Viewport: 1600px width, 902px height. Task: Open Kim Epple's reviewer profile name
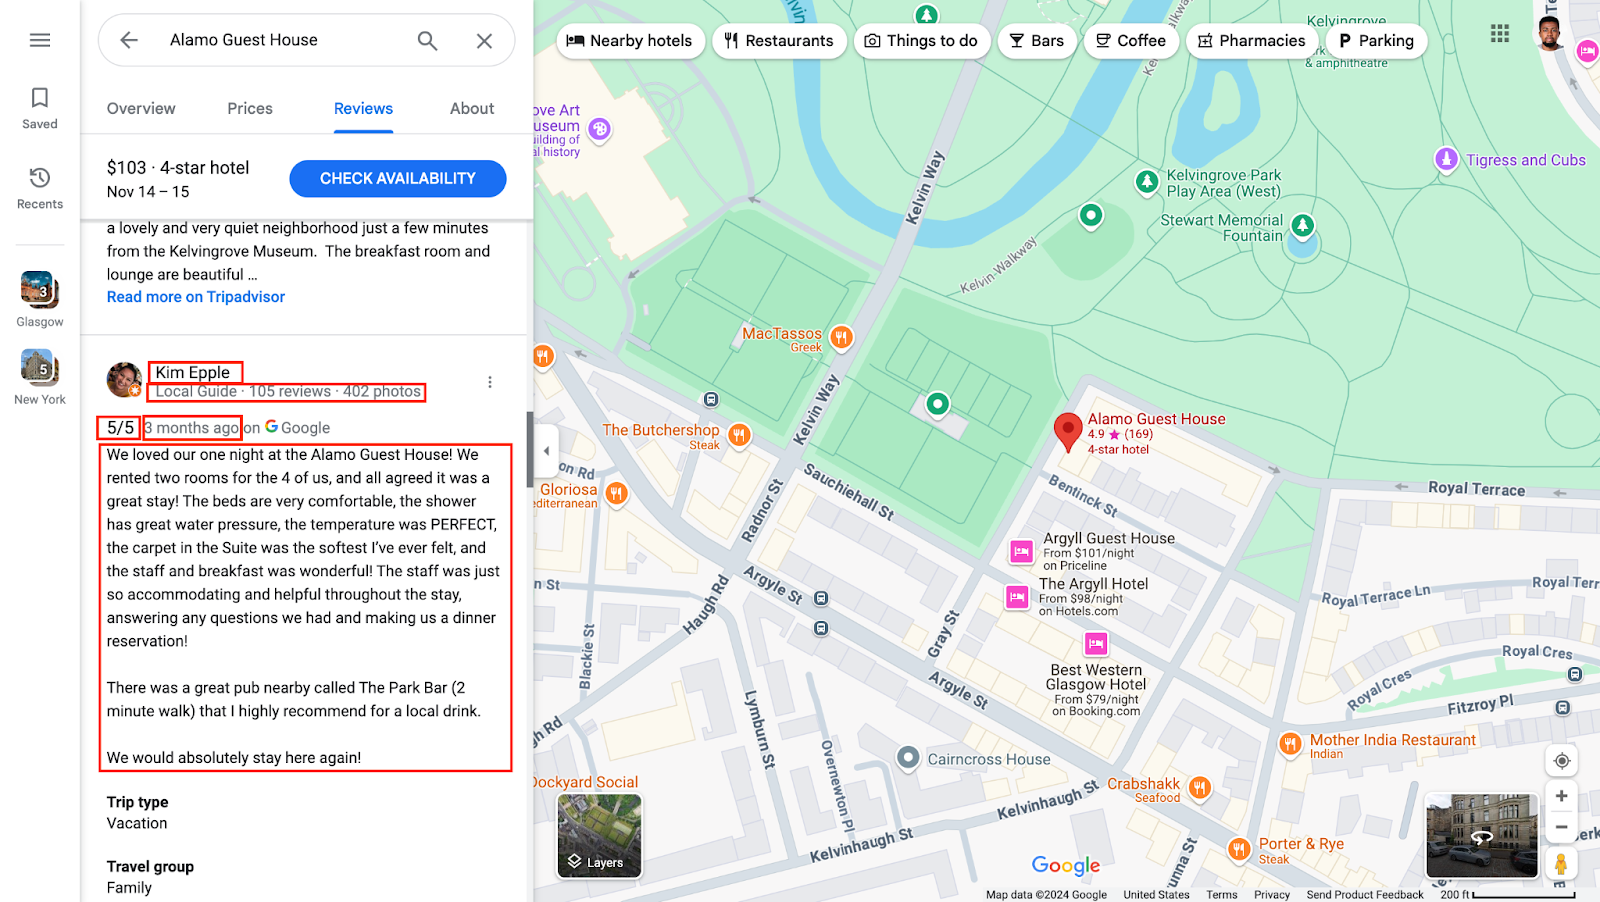[193, 372]
